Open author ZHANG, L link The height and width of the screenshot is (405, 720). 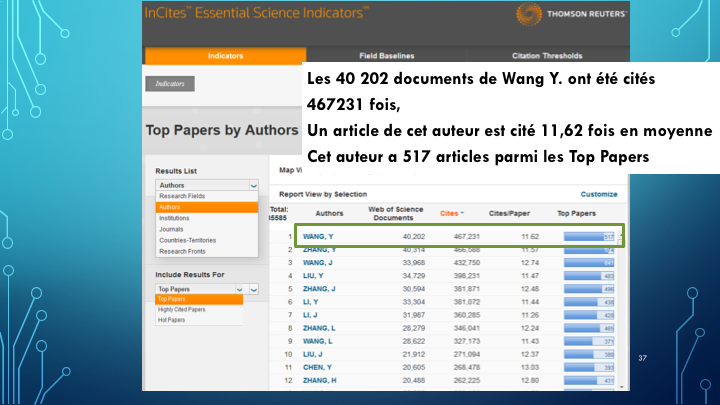coord(319,328)
